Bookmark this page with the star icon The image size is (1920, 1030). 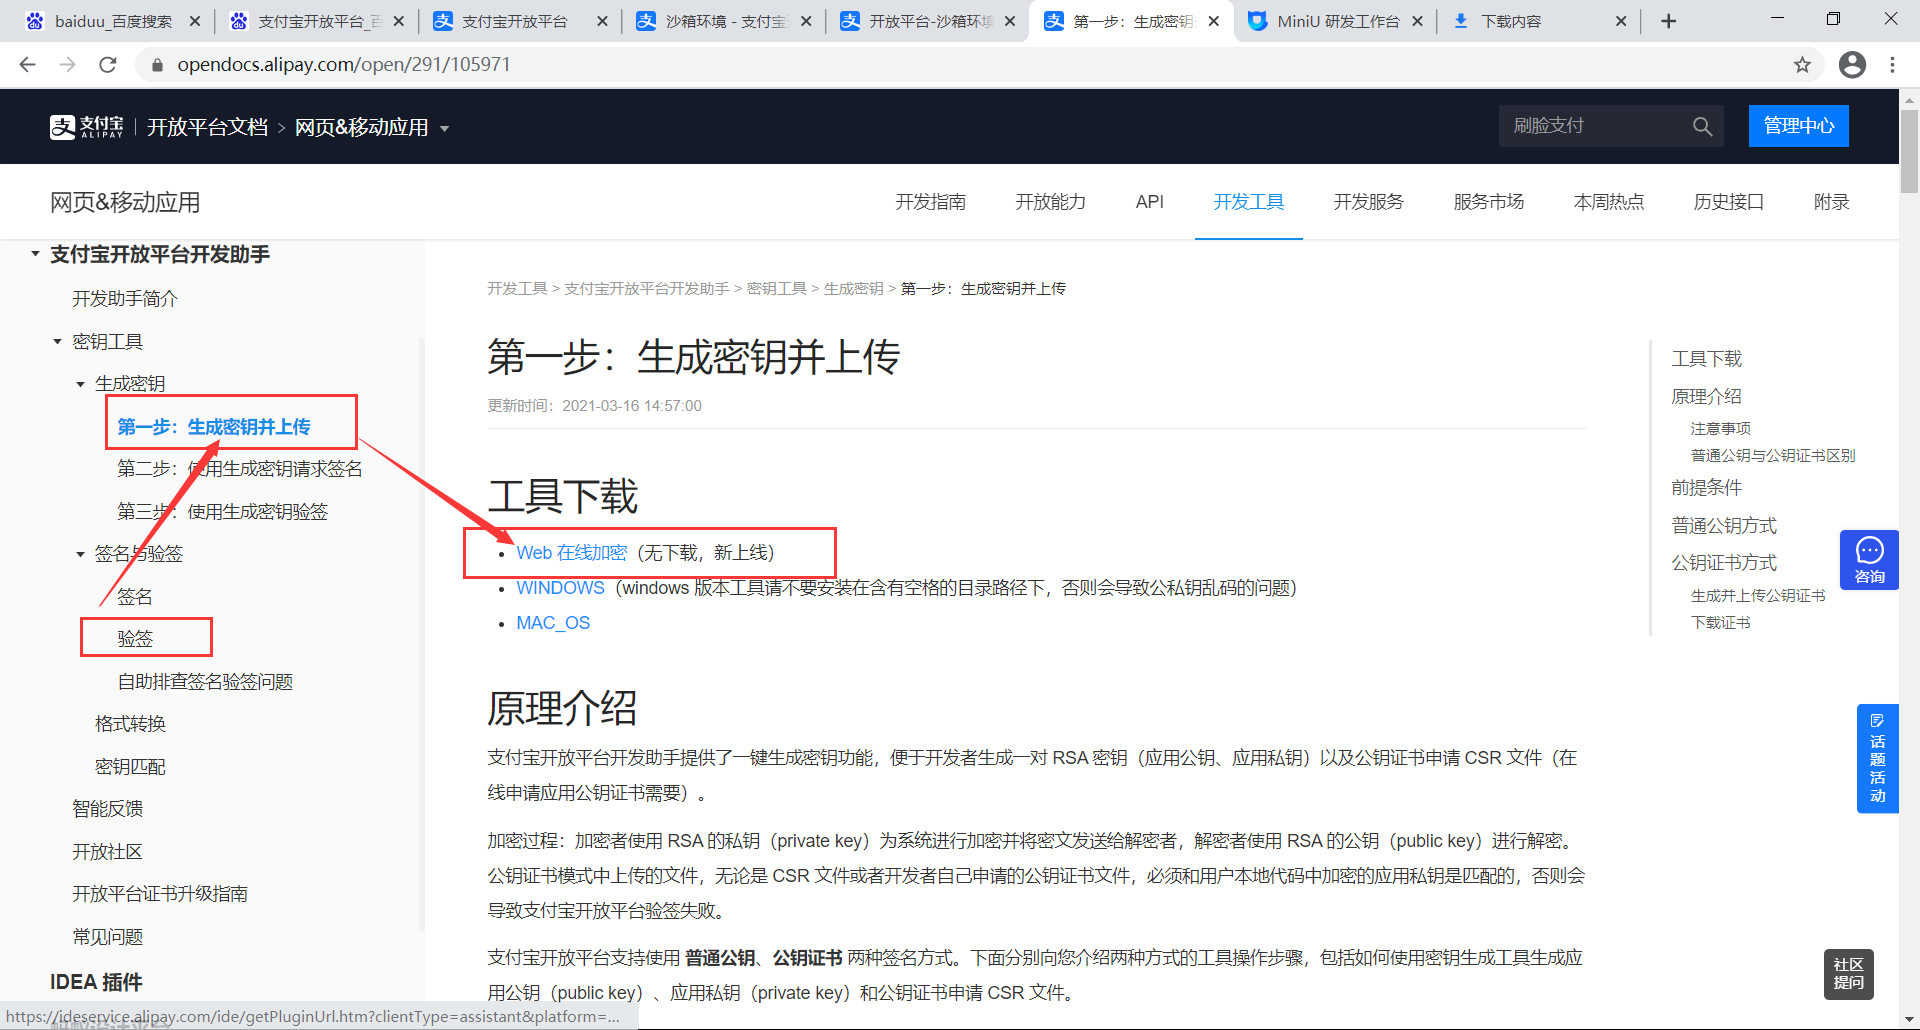[x=1802, y=65]
